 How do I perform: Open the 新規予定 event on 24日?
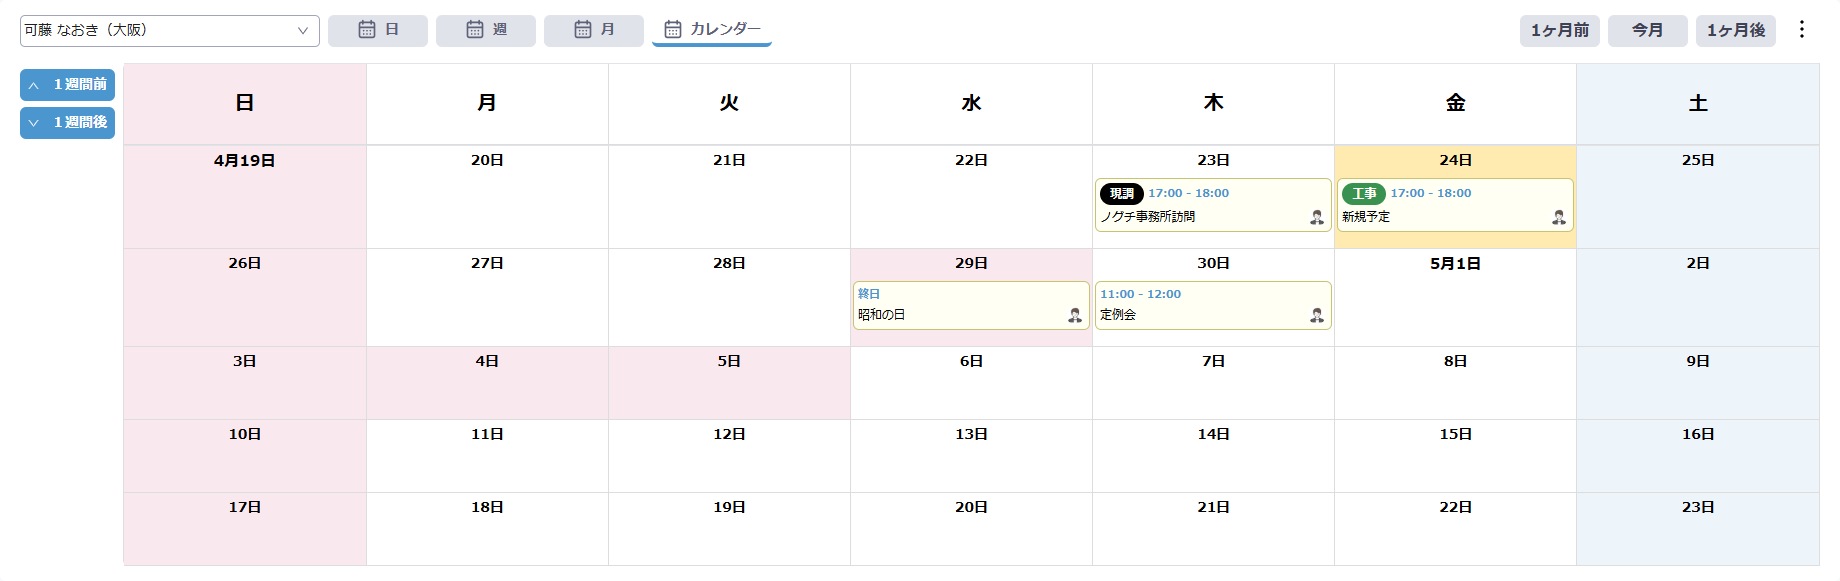[x=1455, y=205]
